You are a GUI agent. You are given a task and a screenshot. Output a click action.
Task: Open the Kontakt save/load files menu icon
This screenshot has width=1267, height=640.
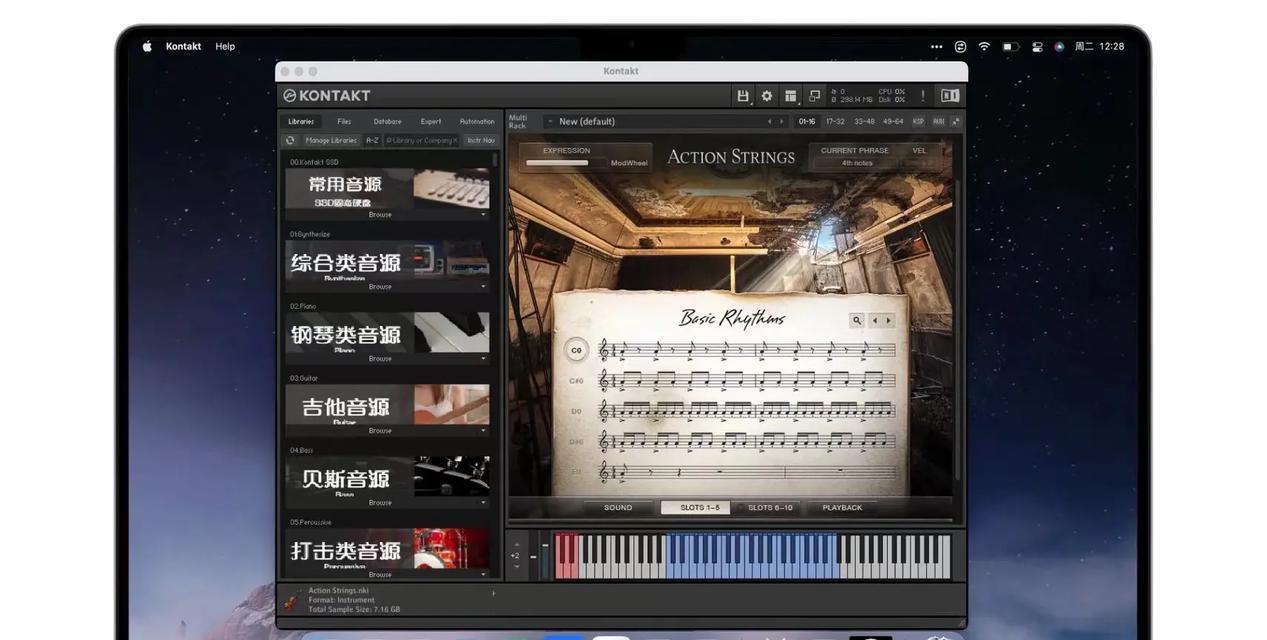click(742, 96)
